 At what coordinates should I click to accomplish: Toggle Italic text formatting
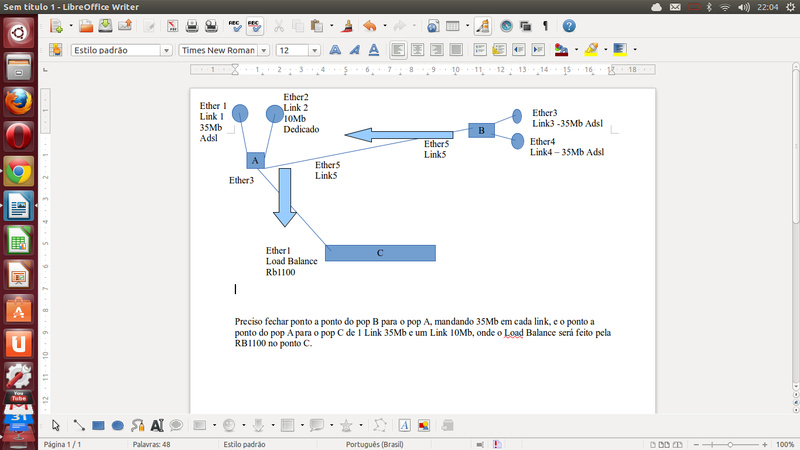(354, 49)
